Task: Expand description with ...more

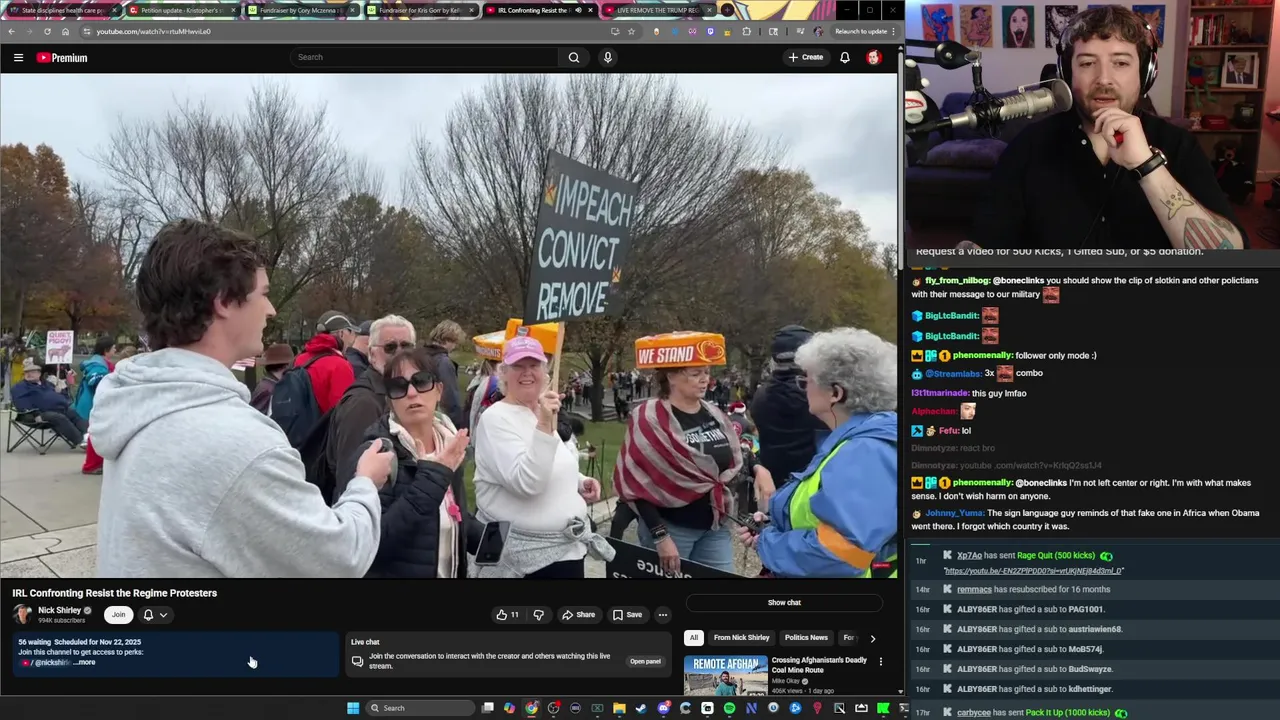Action: [x=85, y=662]
